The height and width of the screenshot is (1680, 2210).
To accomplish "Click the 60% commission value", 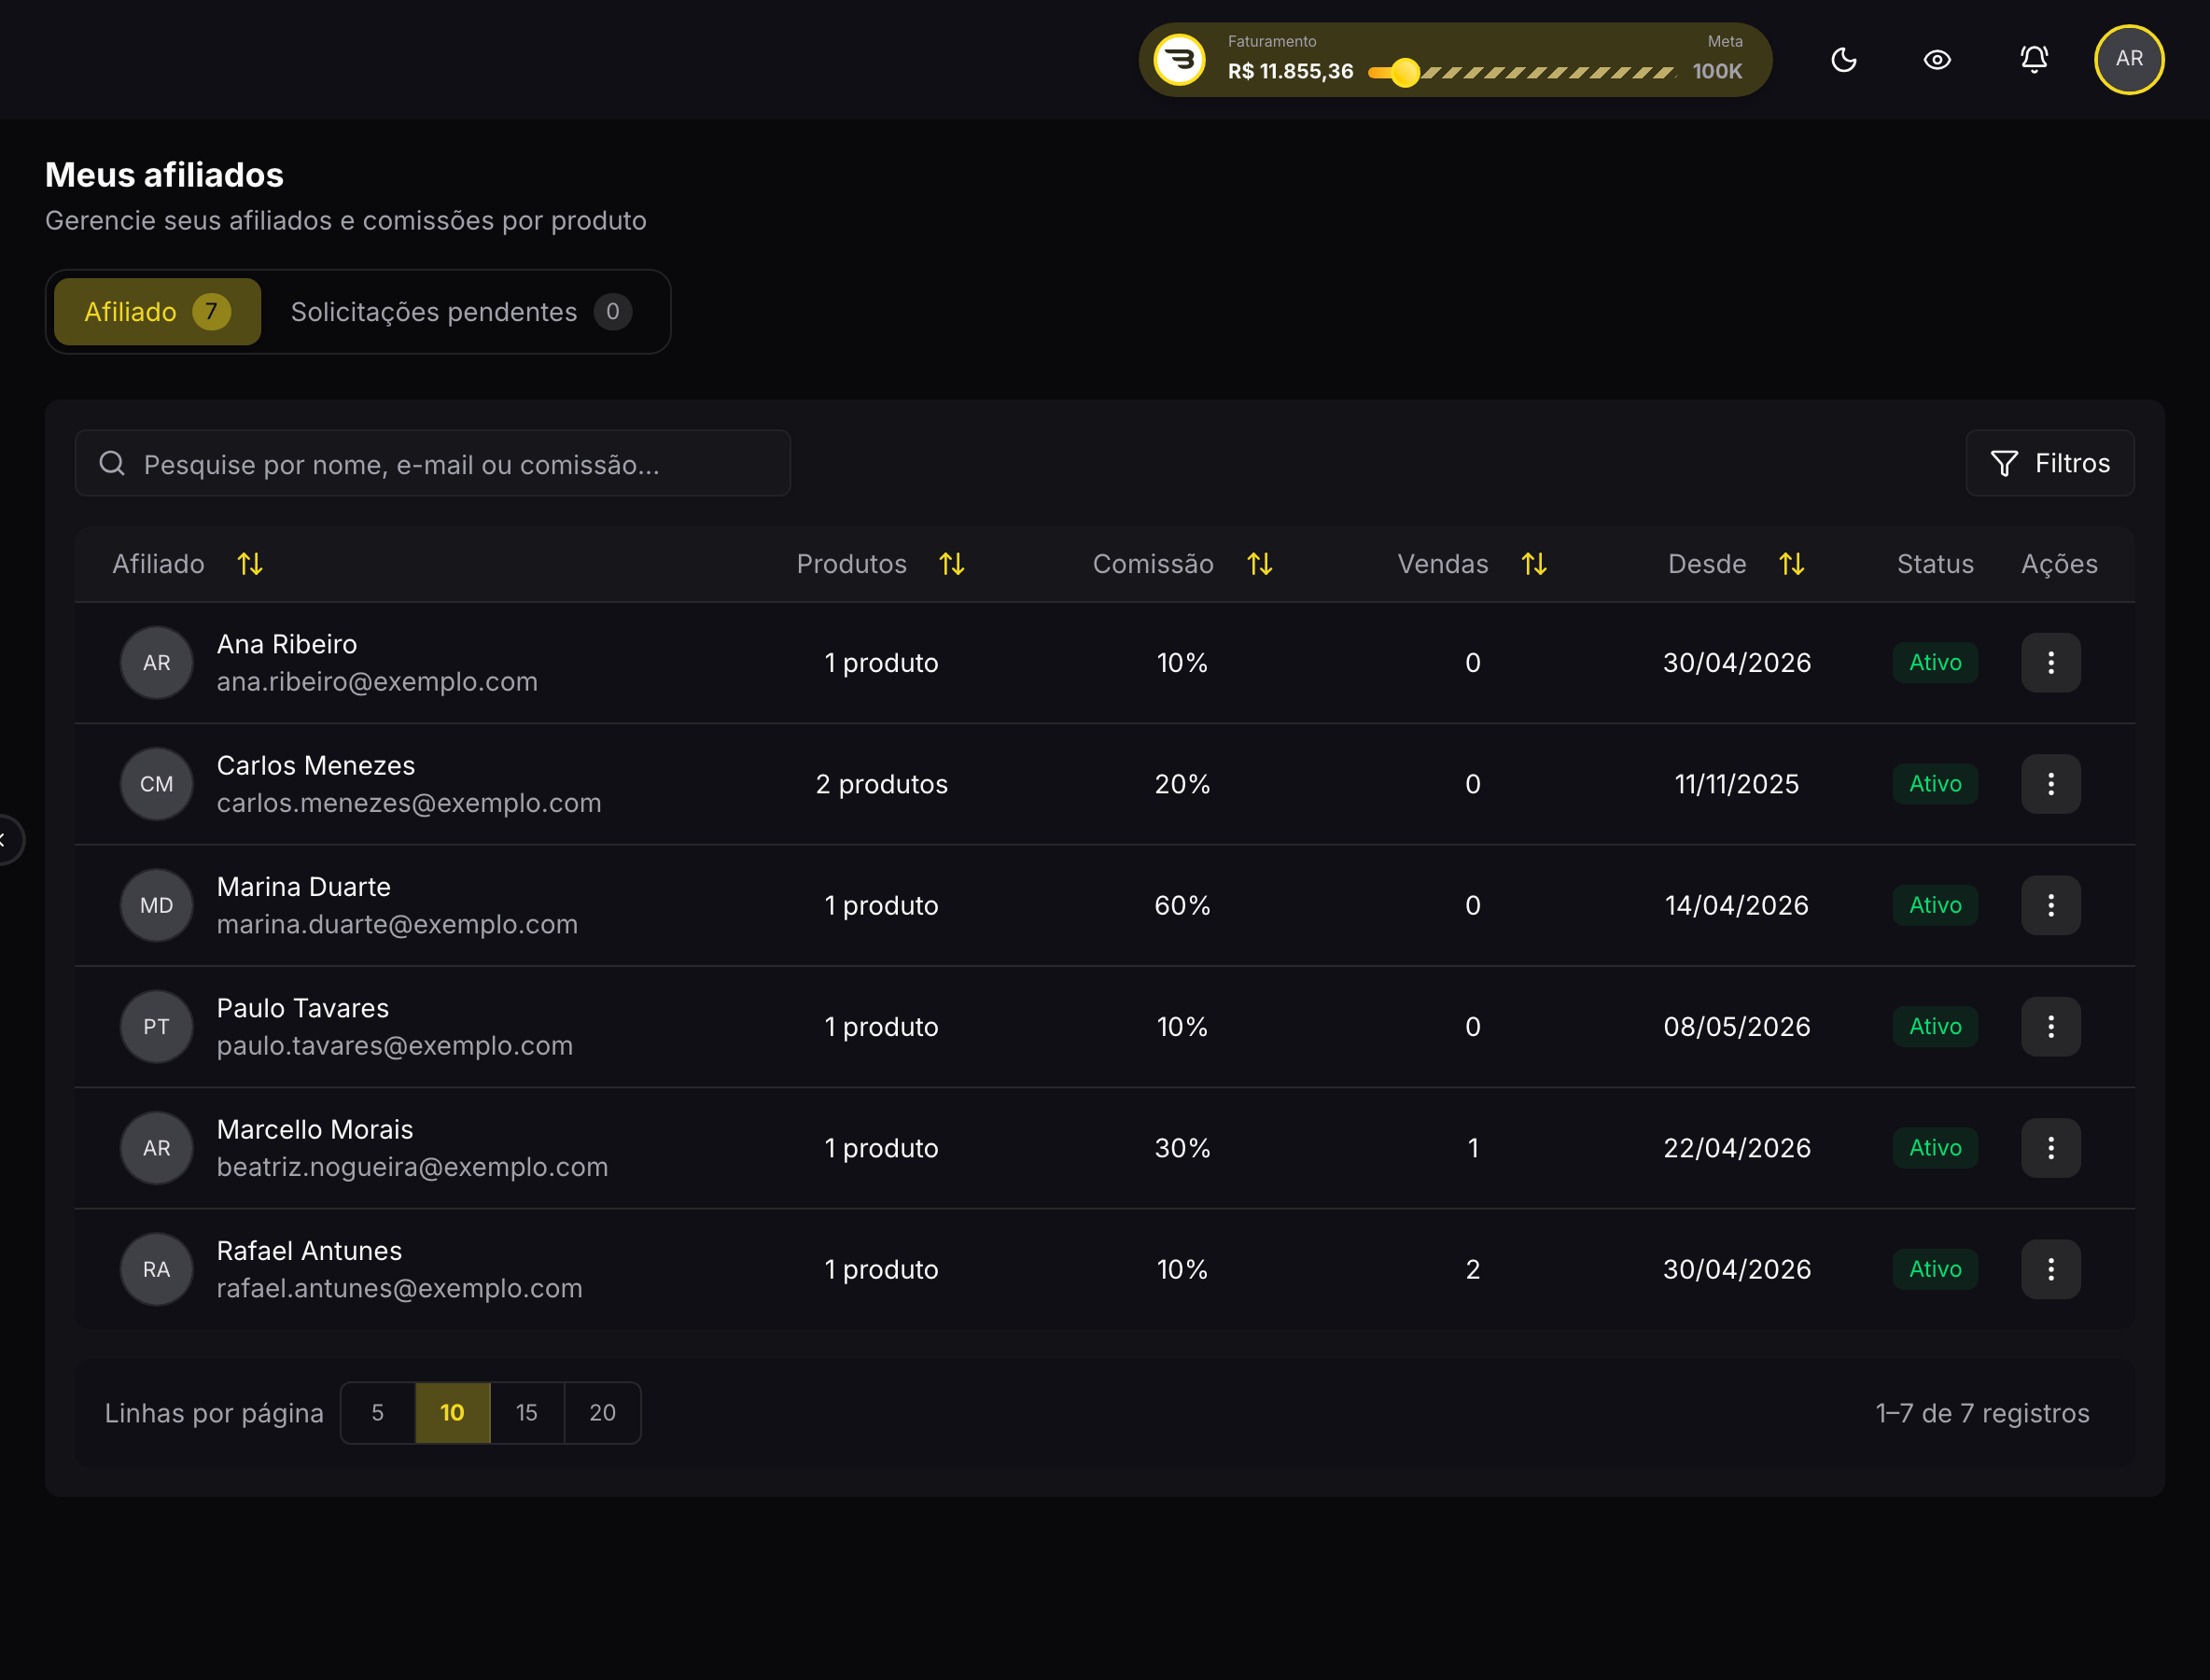I will [x=1182, y=906].
